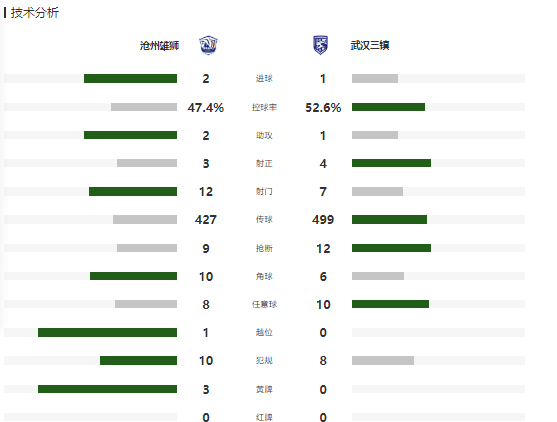The image size is (557, 422).
Task: Click the 进球 stat label
Action: click(264, 79)
